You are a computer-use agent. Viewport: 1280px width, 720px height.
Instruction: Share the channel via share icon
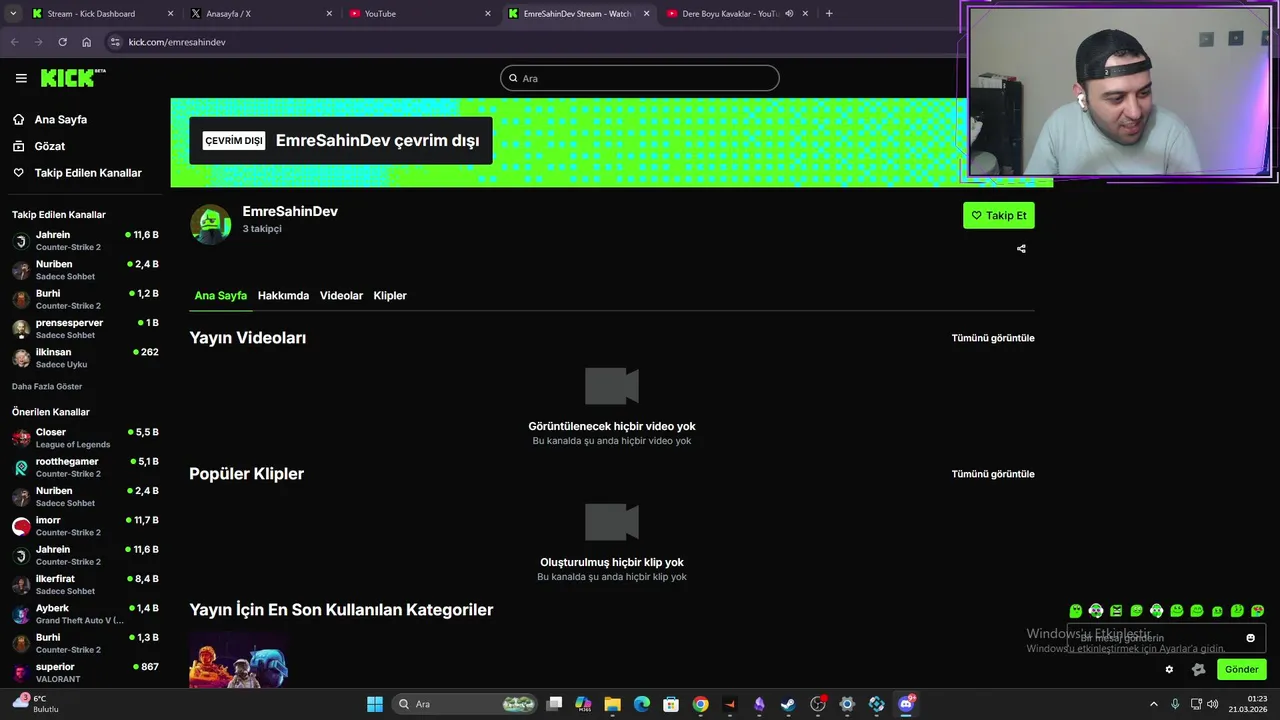click(1021, 249)
